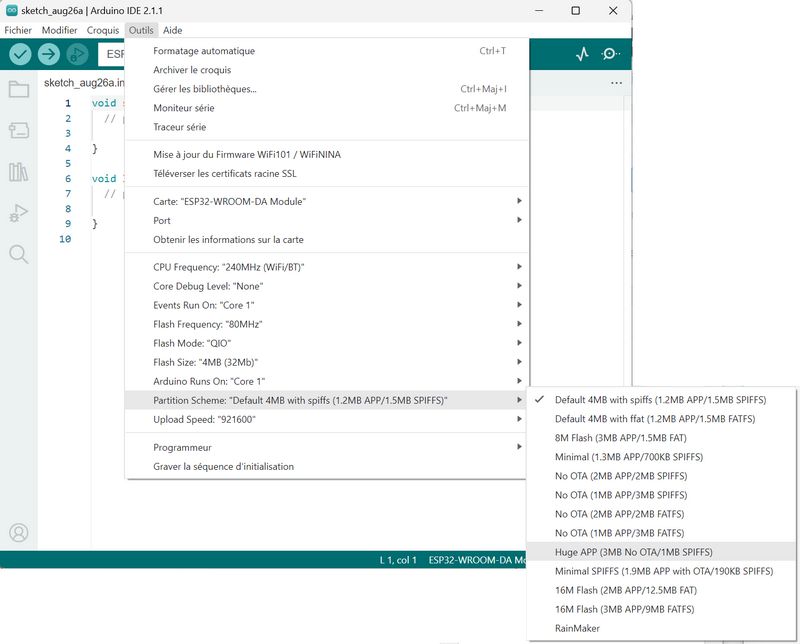Viewport: 800px width, 644px height.
Task: Expand the Events Run On submenu
Action: (327, 305)
